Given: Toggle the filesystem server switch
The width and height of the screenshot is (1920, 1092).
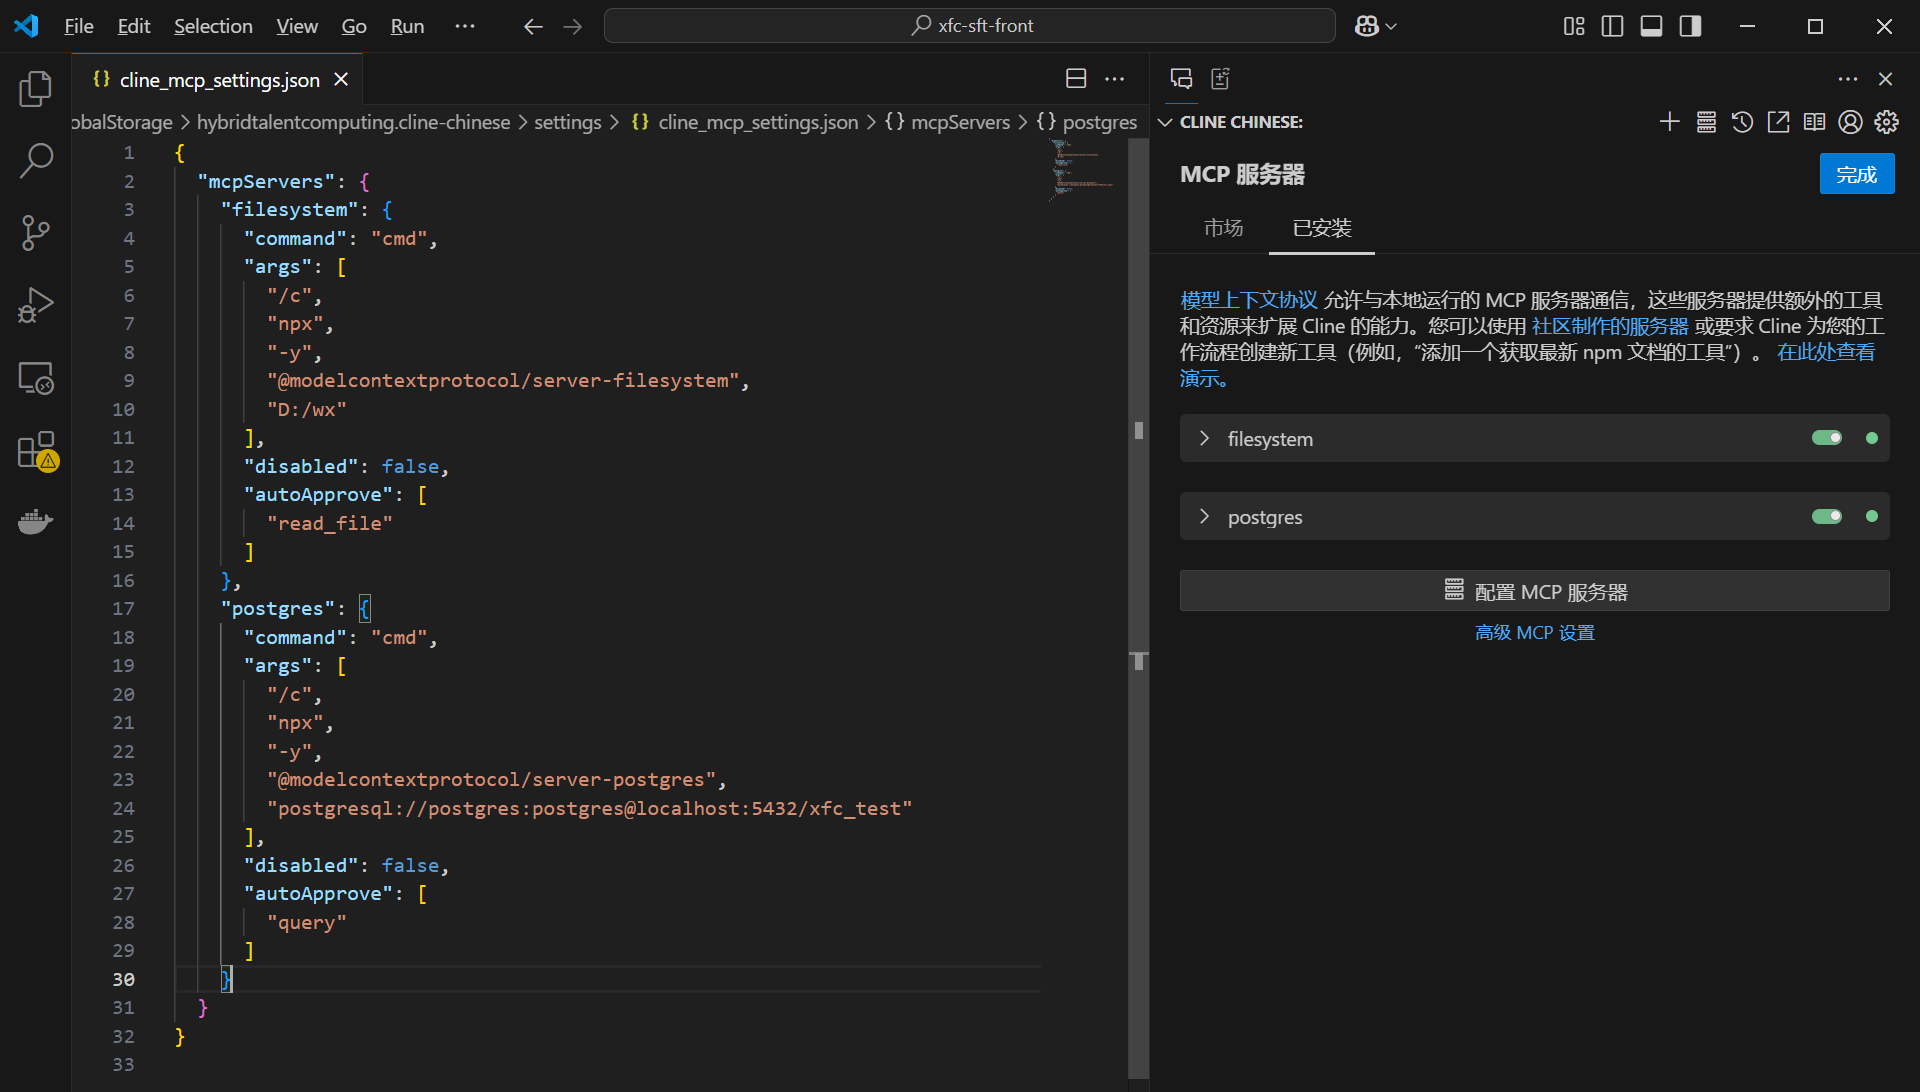Looking at the screenshot, I should click(x=1826, y=438).
